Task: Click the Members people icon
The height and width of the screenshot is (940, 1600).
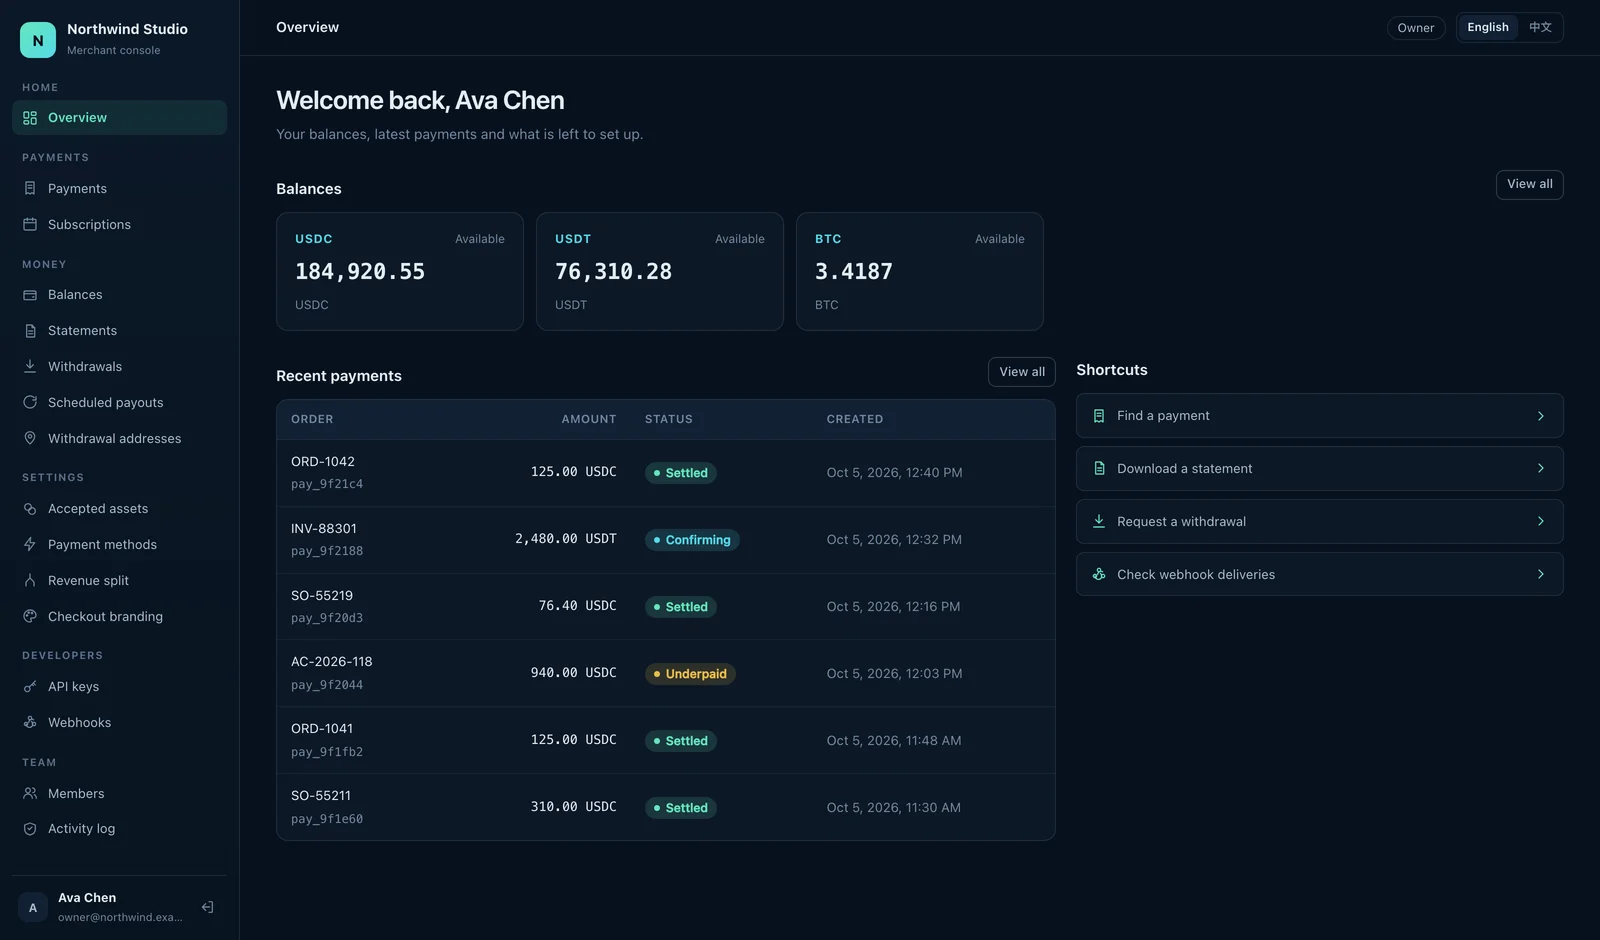Action: tap(30, 794)
